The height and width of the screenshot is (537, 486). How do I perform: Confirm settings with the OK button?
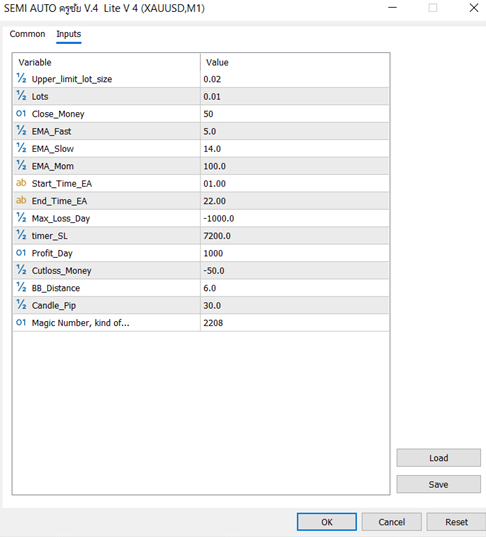327,522
